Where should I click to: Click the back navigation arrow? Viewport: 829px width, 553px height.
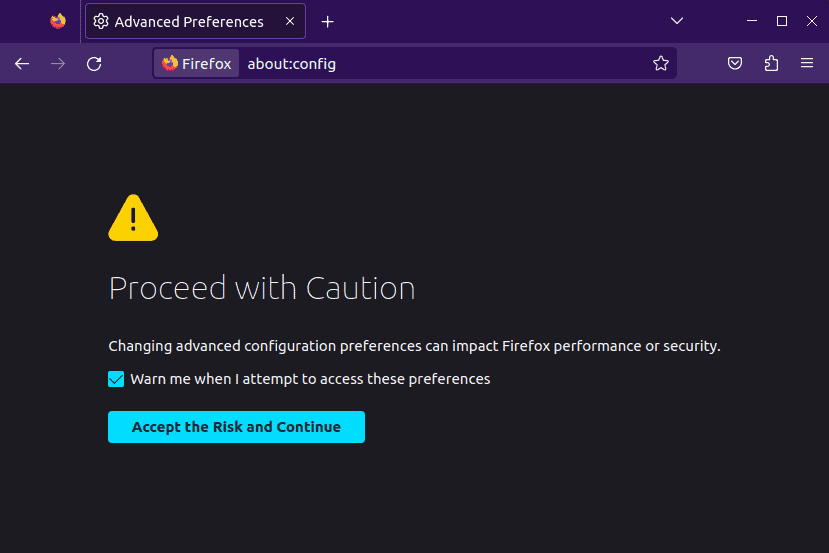tap(22, 64)
